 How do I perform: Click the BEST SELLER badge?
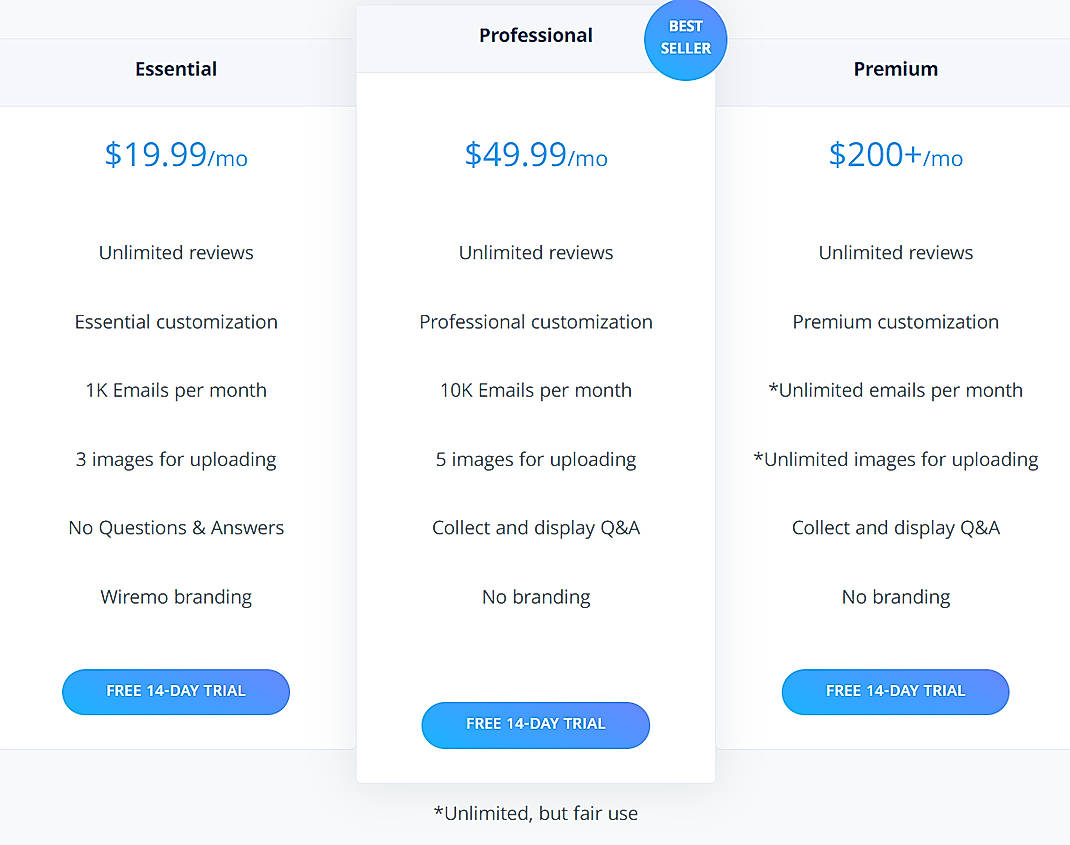pos(686,40)
